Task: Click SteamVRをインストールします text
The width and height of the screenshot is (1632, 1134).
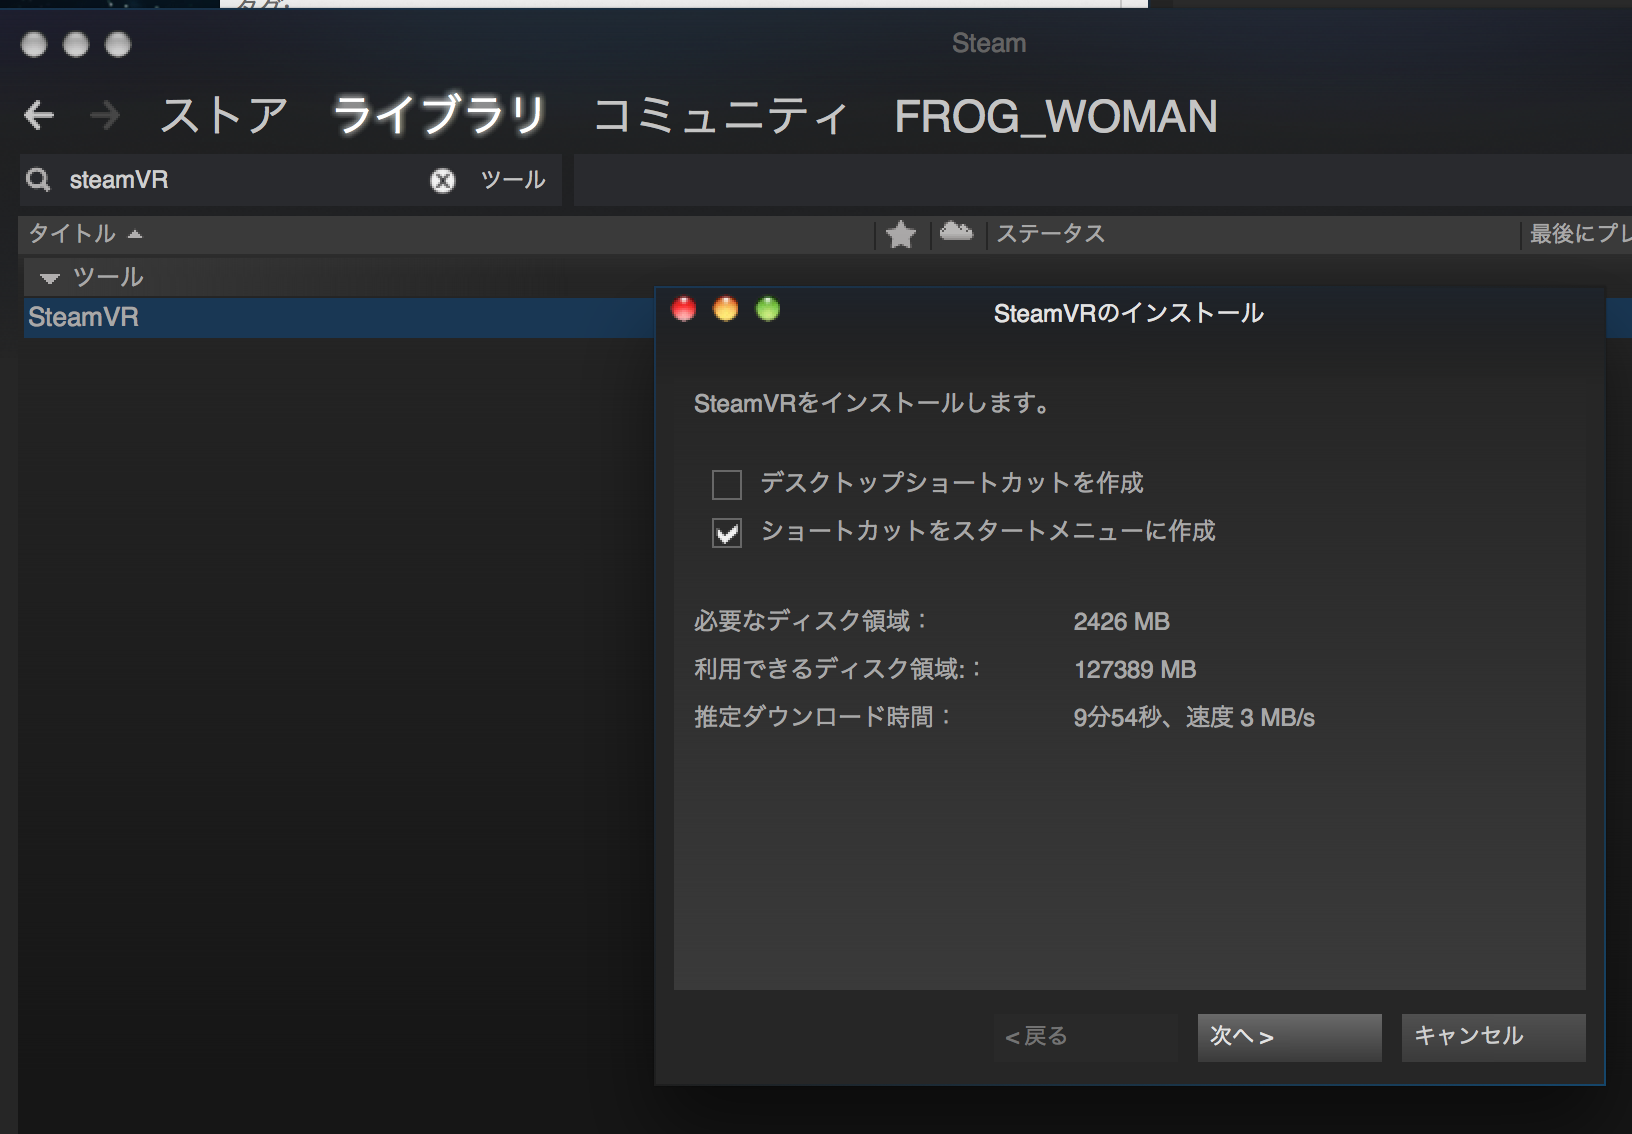Action: click(873, 404)
